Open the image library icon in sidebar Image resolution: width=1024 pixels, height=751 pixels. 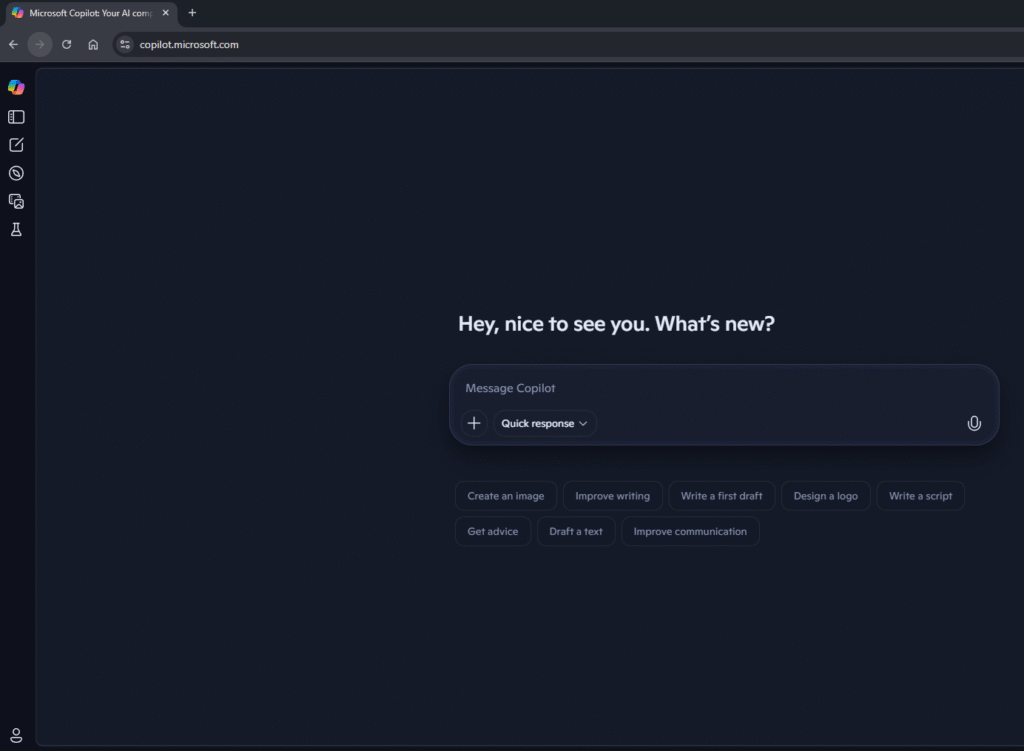pyautogui.click(x=16, y=201)
